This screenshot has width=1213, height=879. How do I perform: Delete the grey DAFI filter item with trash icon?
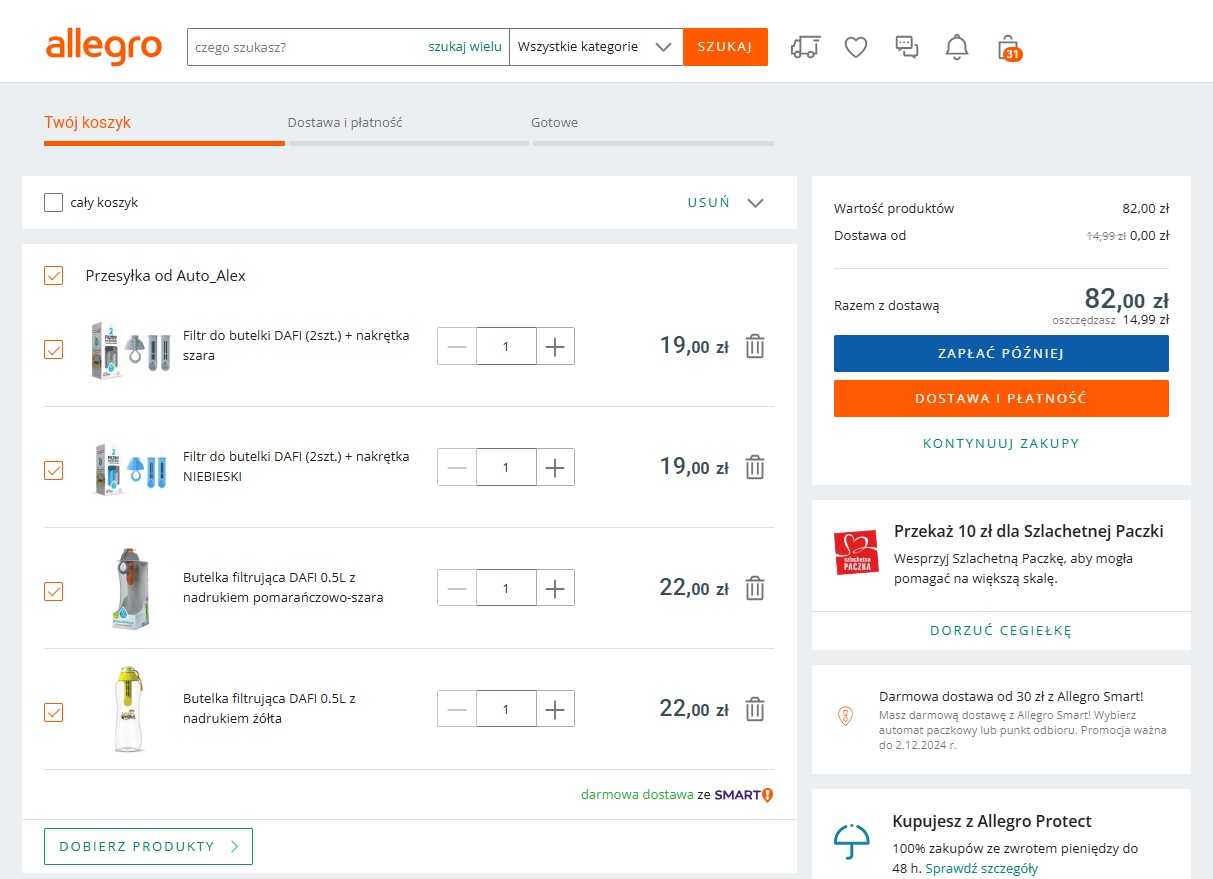(755, 346)
